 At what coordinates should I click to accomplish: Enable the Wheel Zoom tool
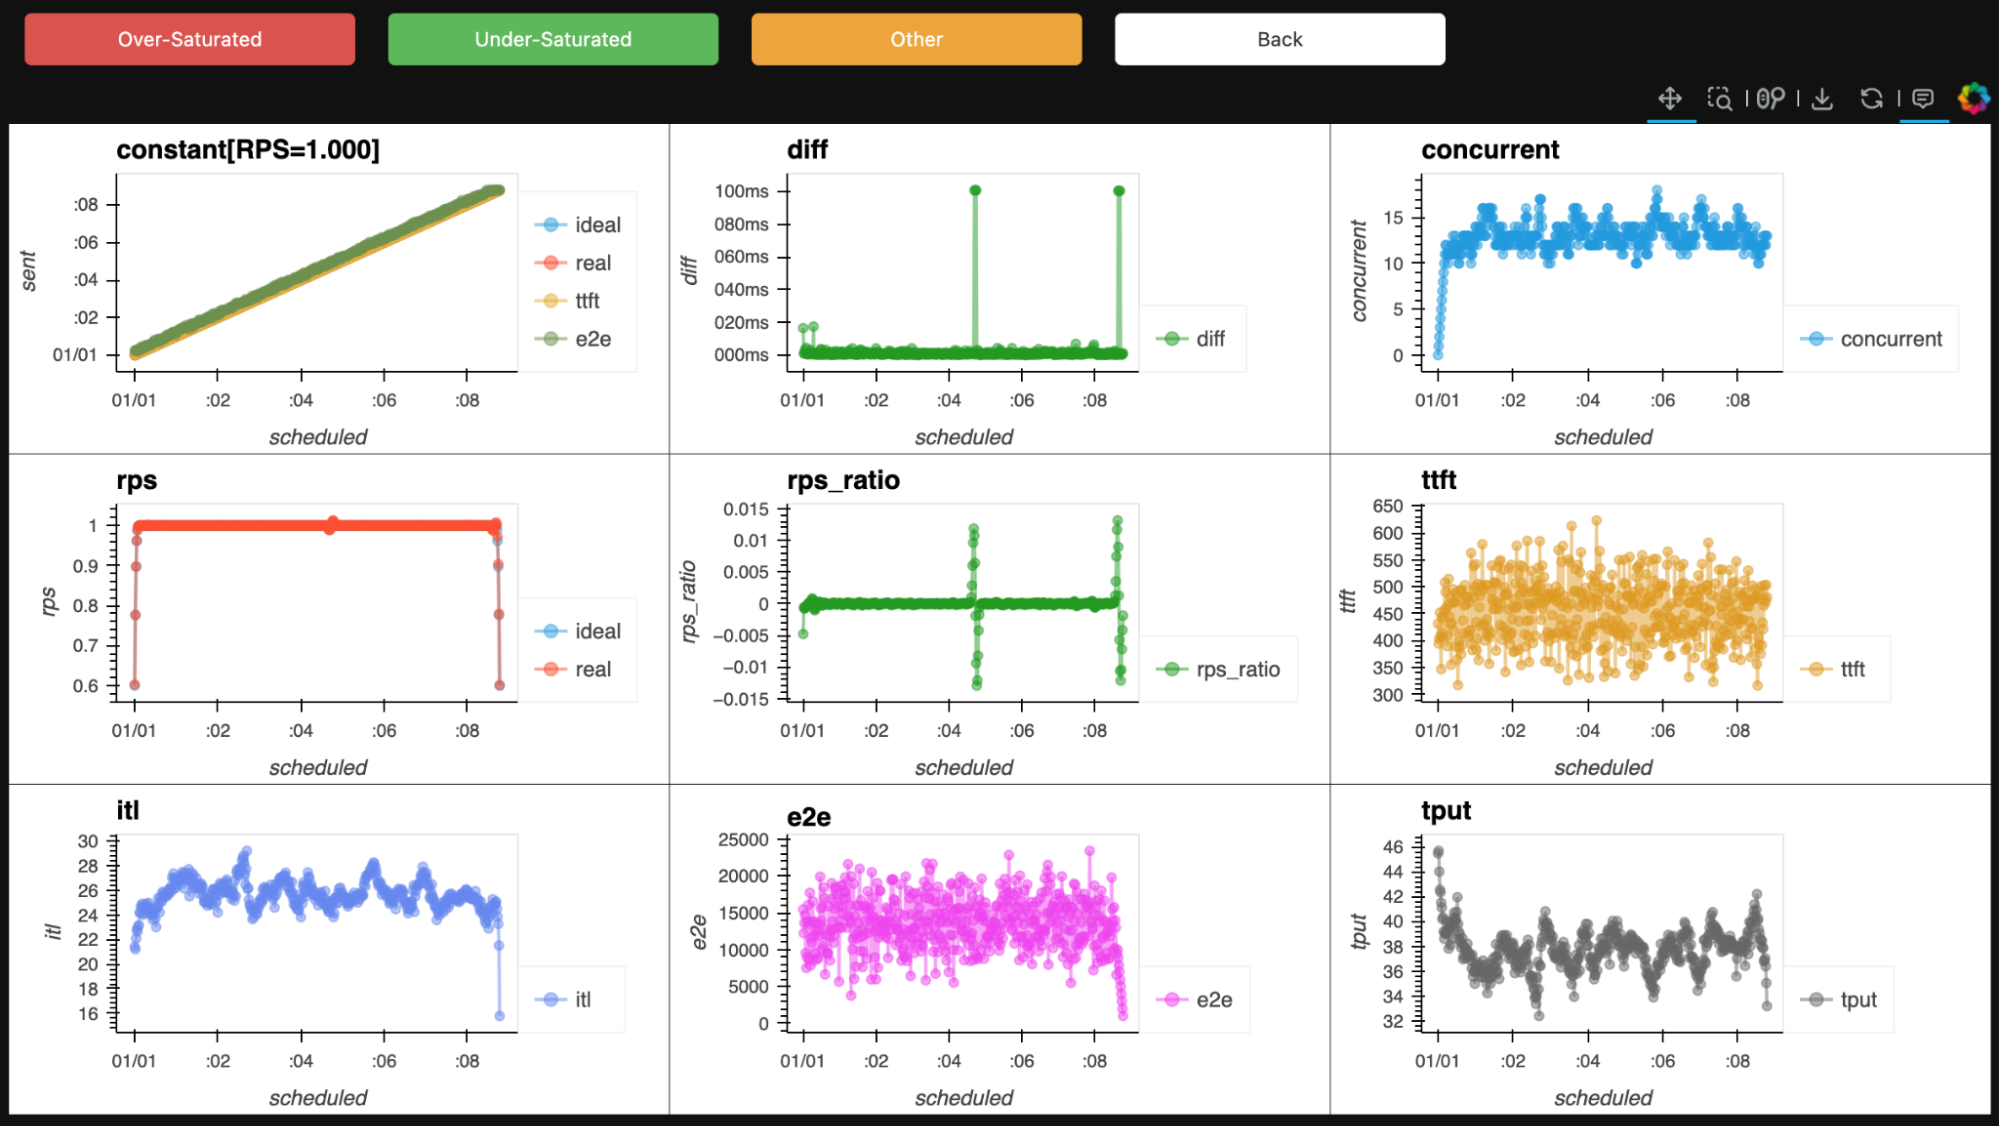click(x=1770, y=98)
